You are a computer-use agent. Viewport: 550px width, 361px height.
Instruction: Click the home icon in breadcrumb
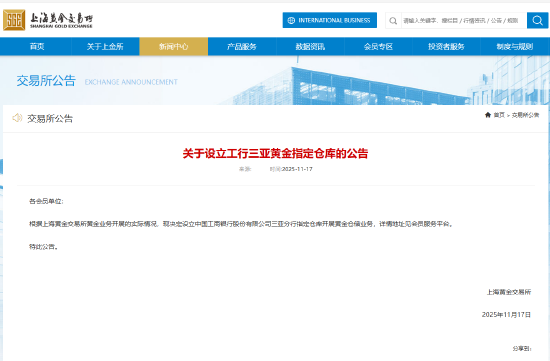[488, 115]
